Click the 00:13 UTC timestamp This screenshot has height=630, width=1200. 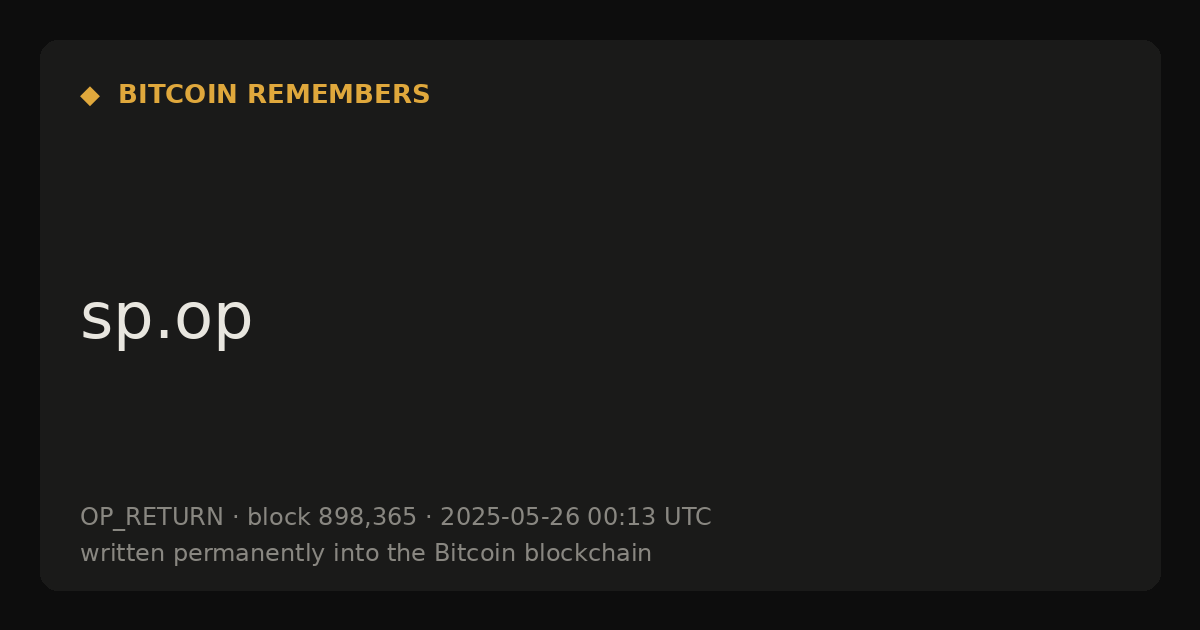[649, 518]
